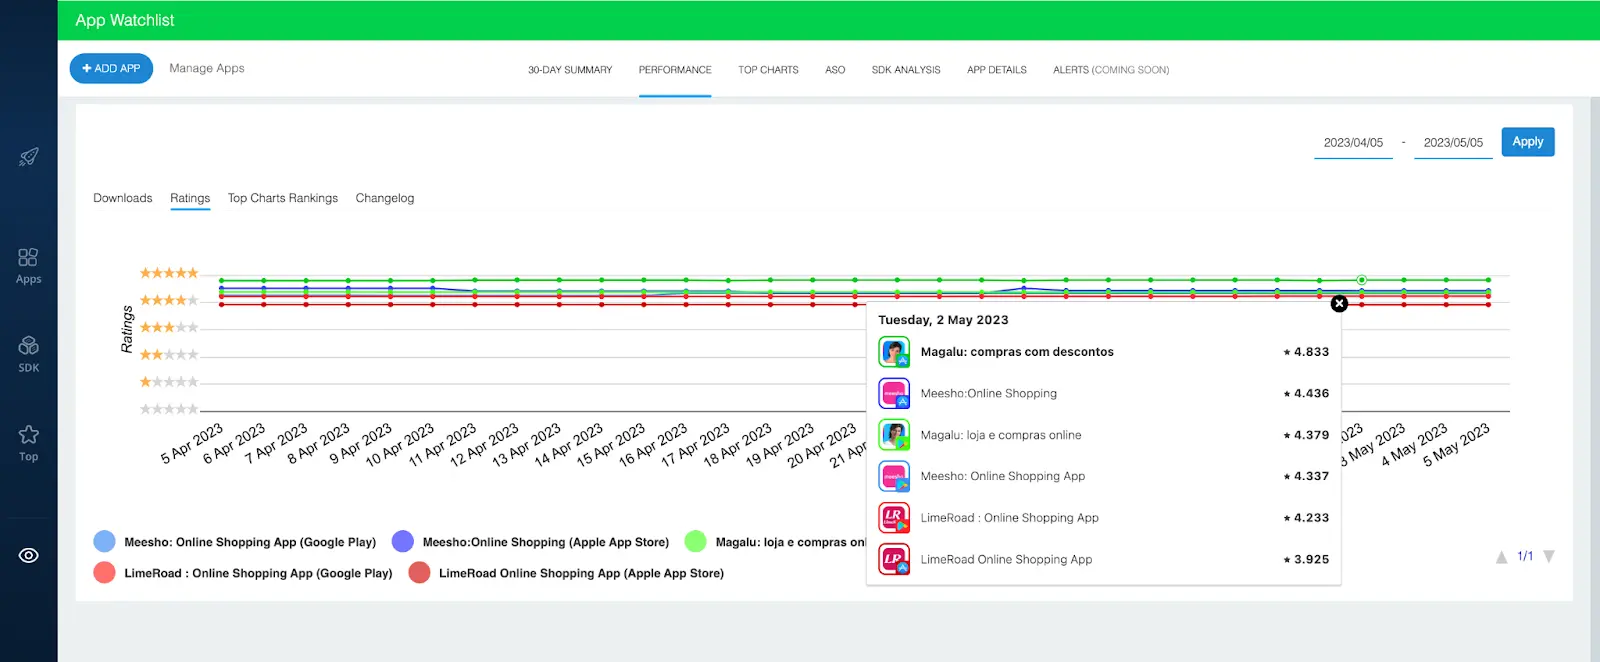Click 'Tuesday, 2 May 2023' tooltip heading
Screen dimensions: 1600x662
coord(943,320)
